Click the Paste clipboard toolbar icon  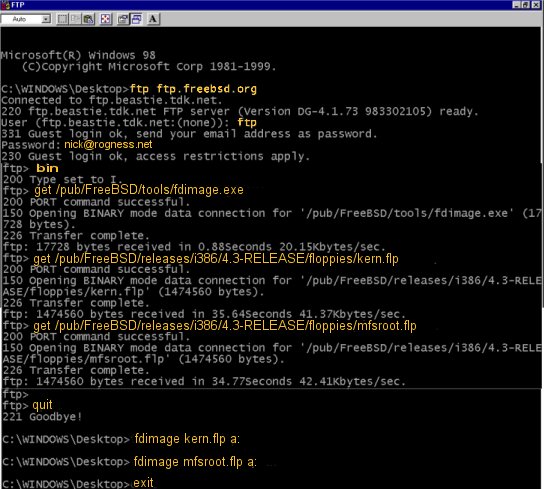coord(88,19)
